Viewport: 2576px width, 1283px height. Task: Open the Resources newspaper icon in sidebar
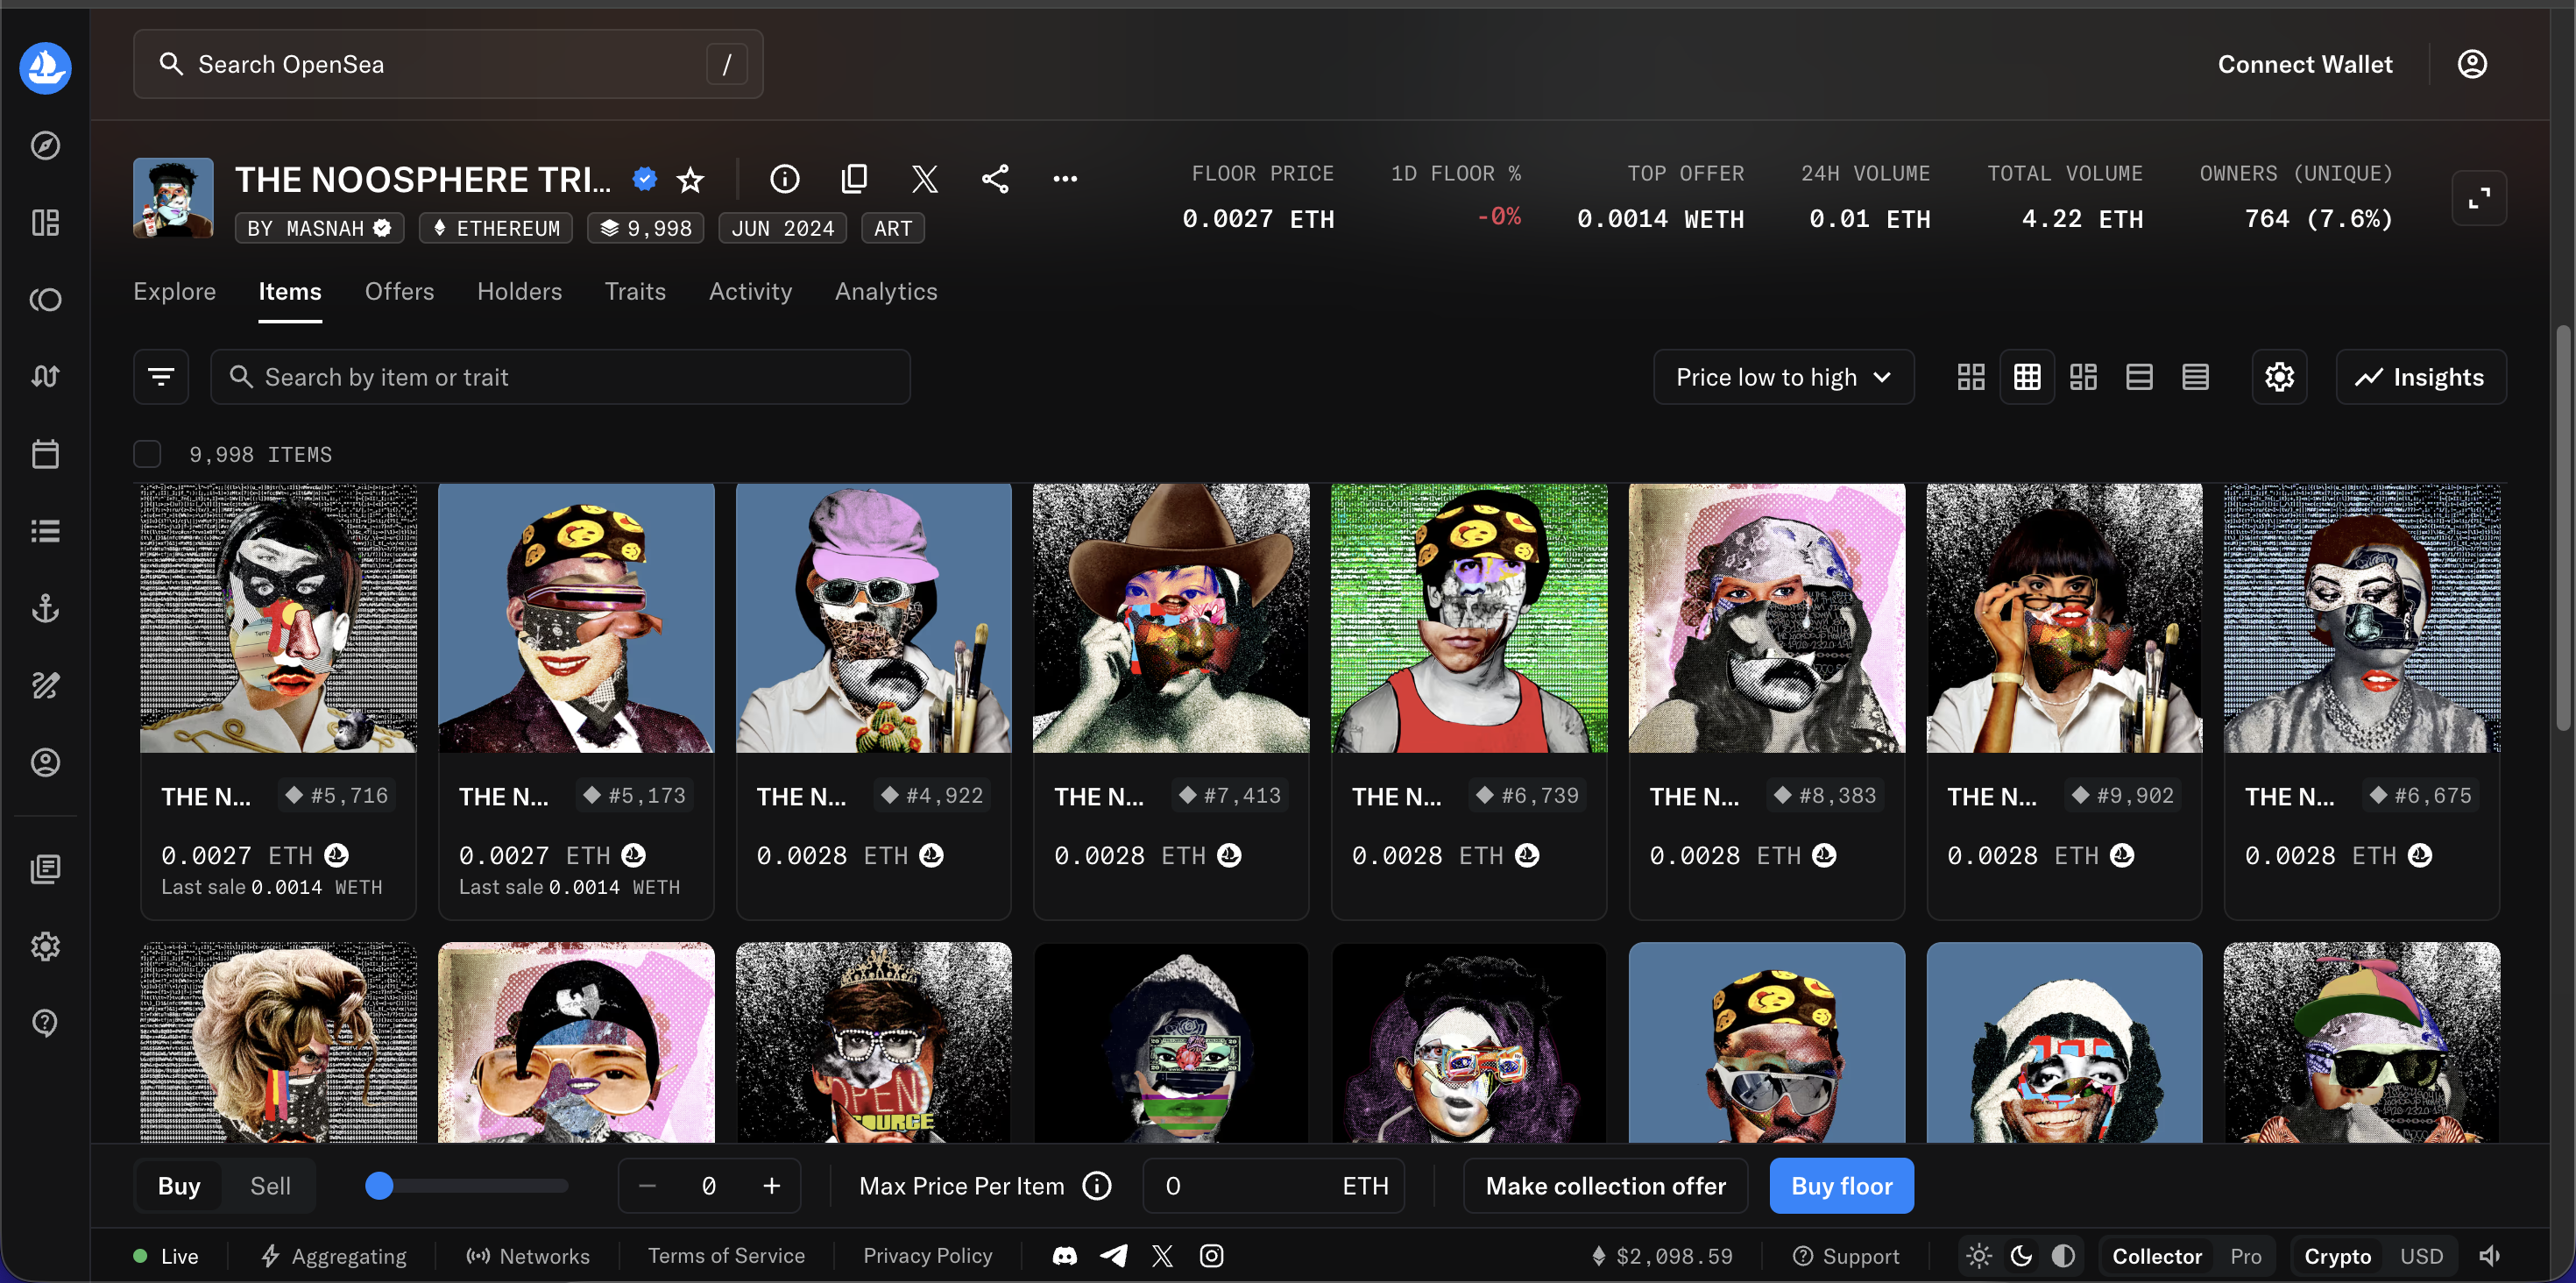click(x=45, y=869)
